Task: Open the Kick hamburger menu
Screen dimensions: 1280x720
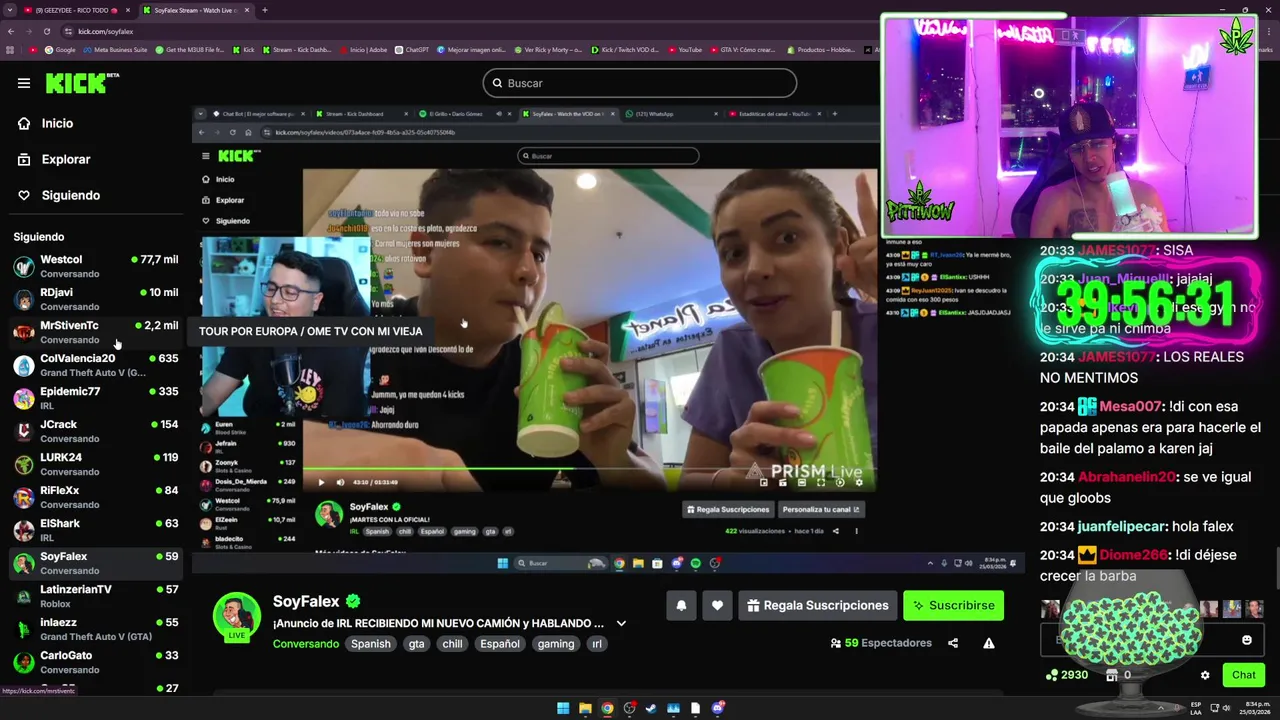Action: click(24, 83)
